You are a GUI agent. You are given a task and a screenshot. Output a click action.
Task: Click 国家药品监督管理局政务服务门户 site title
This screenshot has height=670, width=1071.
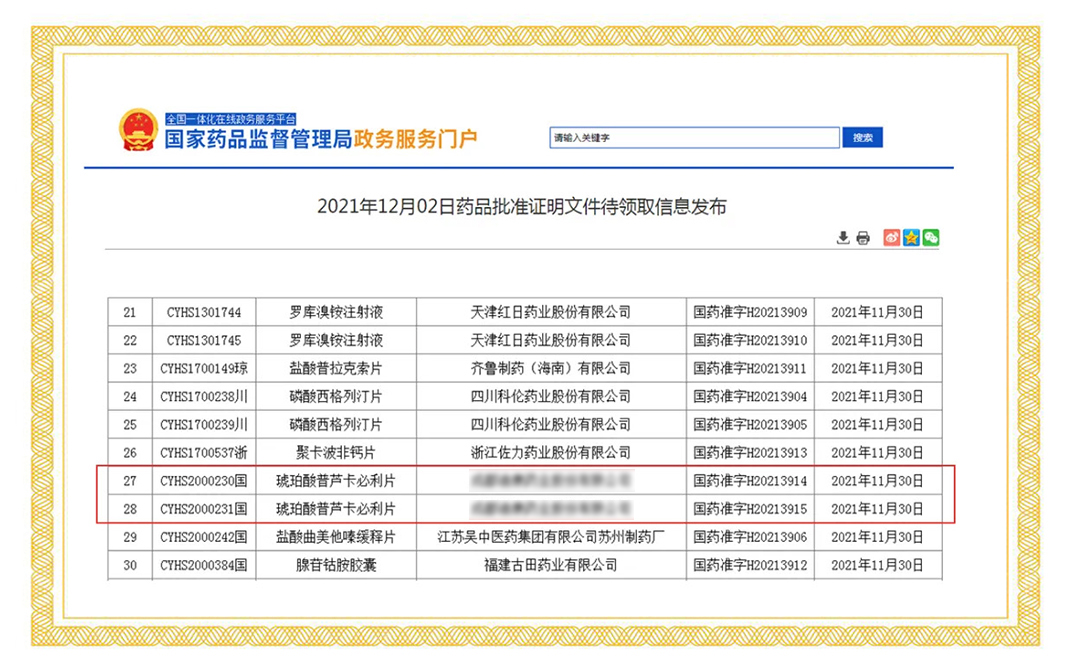click(x=320, y=139)
